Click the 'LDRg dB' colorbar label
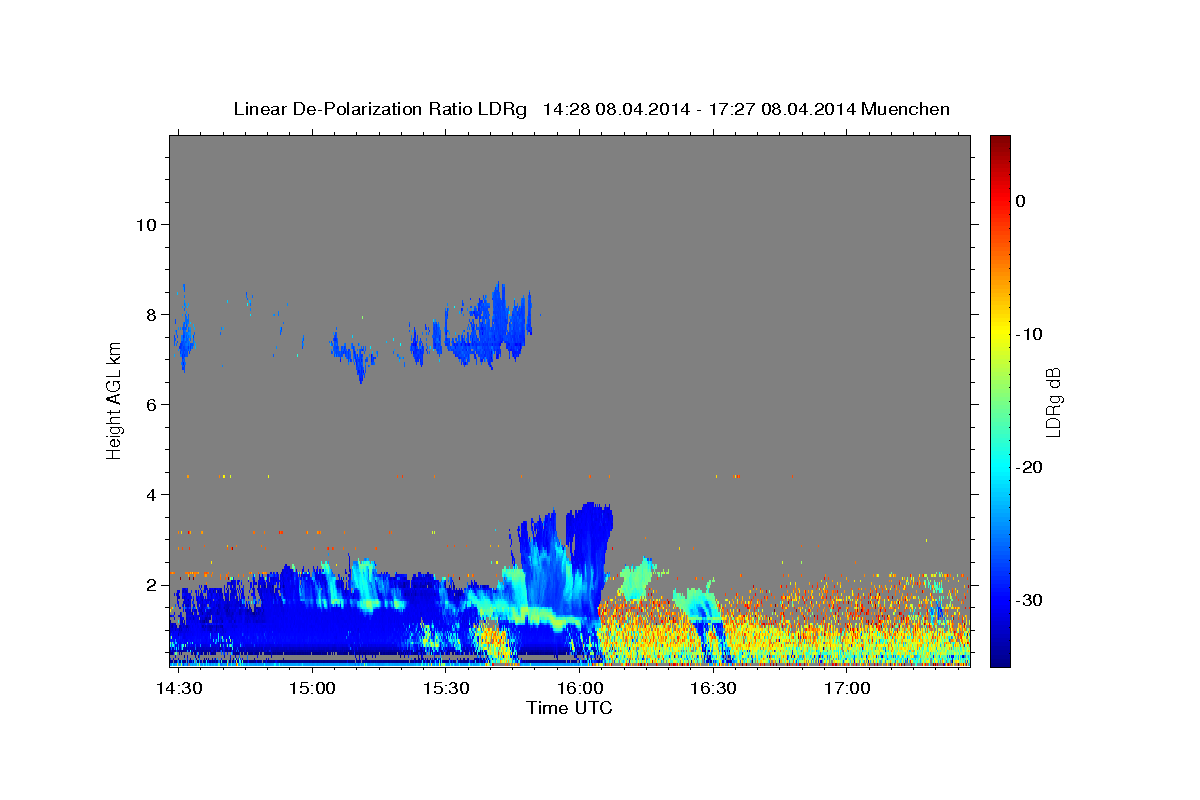Screen dimensions: 1200x800 coord(1053,403)
